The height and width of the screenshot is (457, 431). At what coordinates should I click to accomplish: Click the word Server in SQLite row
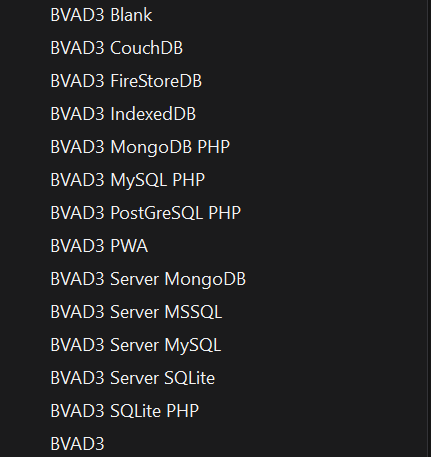(x=134, y=378)
